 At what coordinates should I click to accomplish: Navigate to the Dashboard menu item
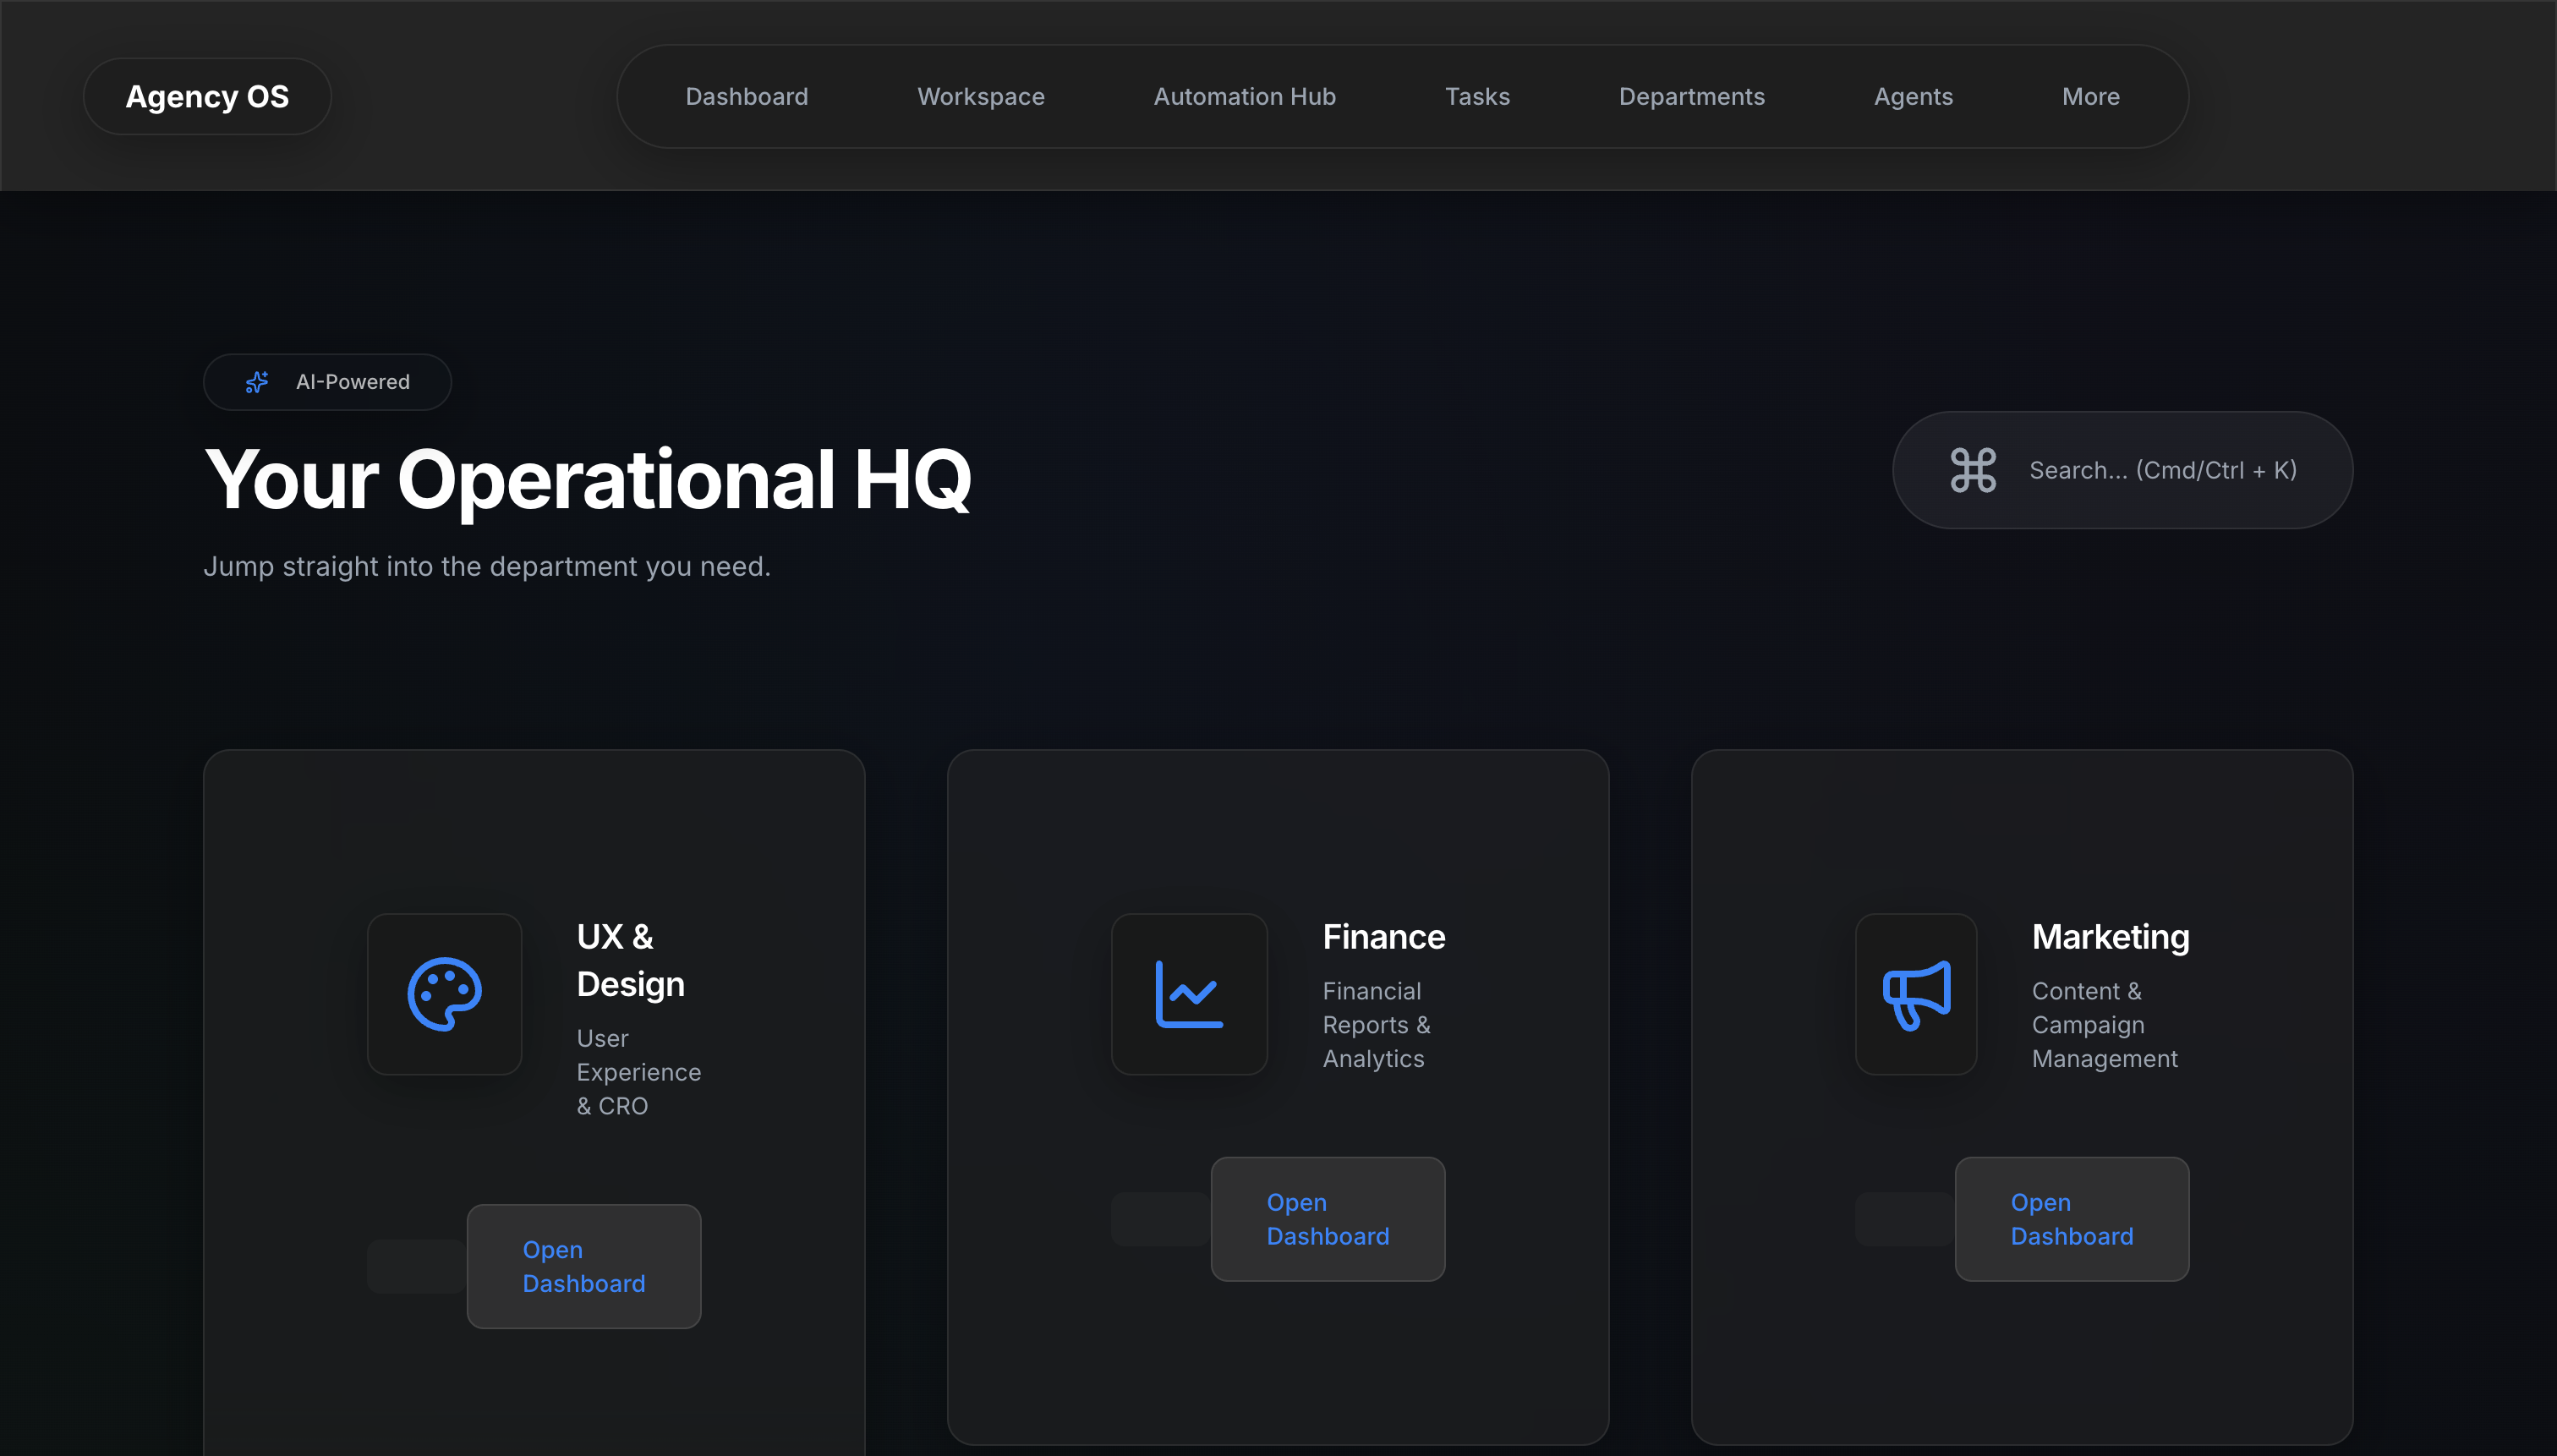pos(747,96)
